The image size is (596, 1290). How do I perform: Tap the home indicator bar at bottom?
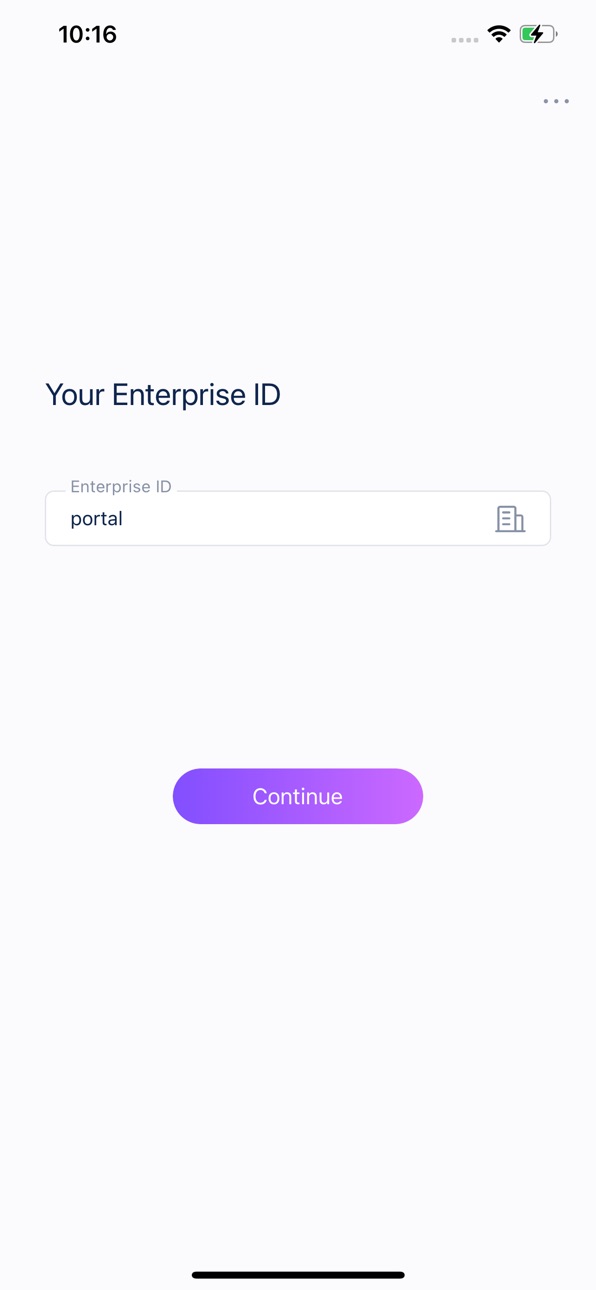tap(298, 1275)
